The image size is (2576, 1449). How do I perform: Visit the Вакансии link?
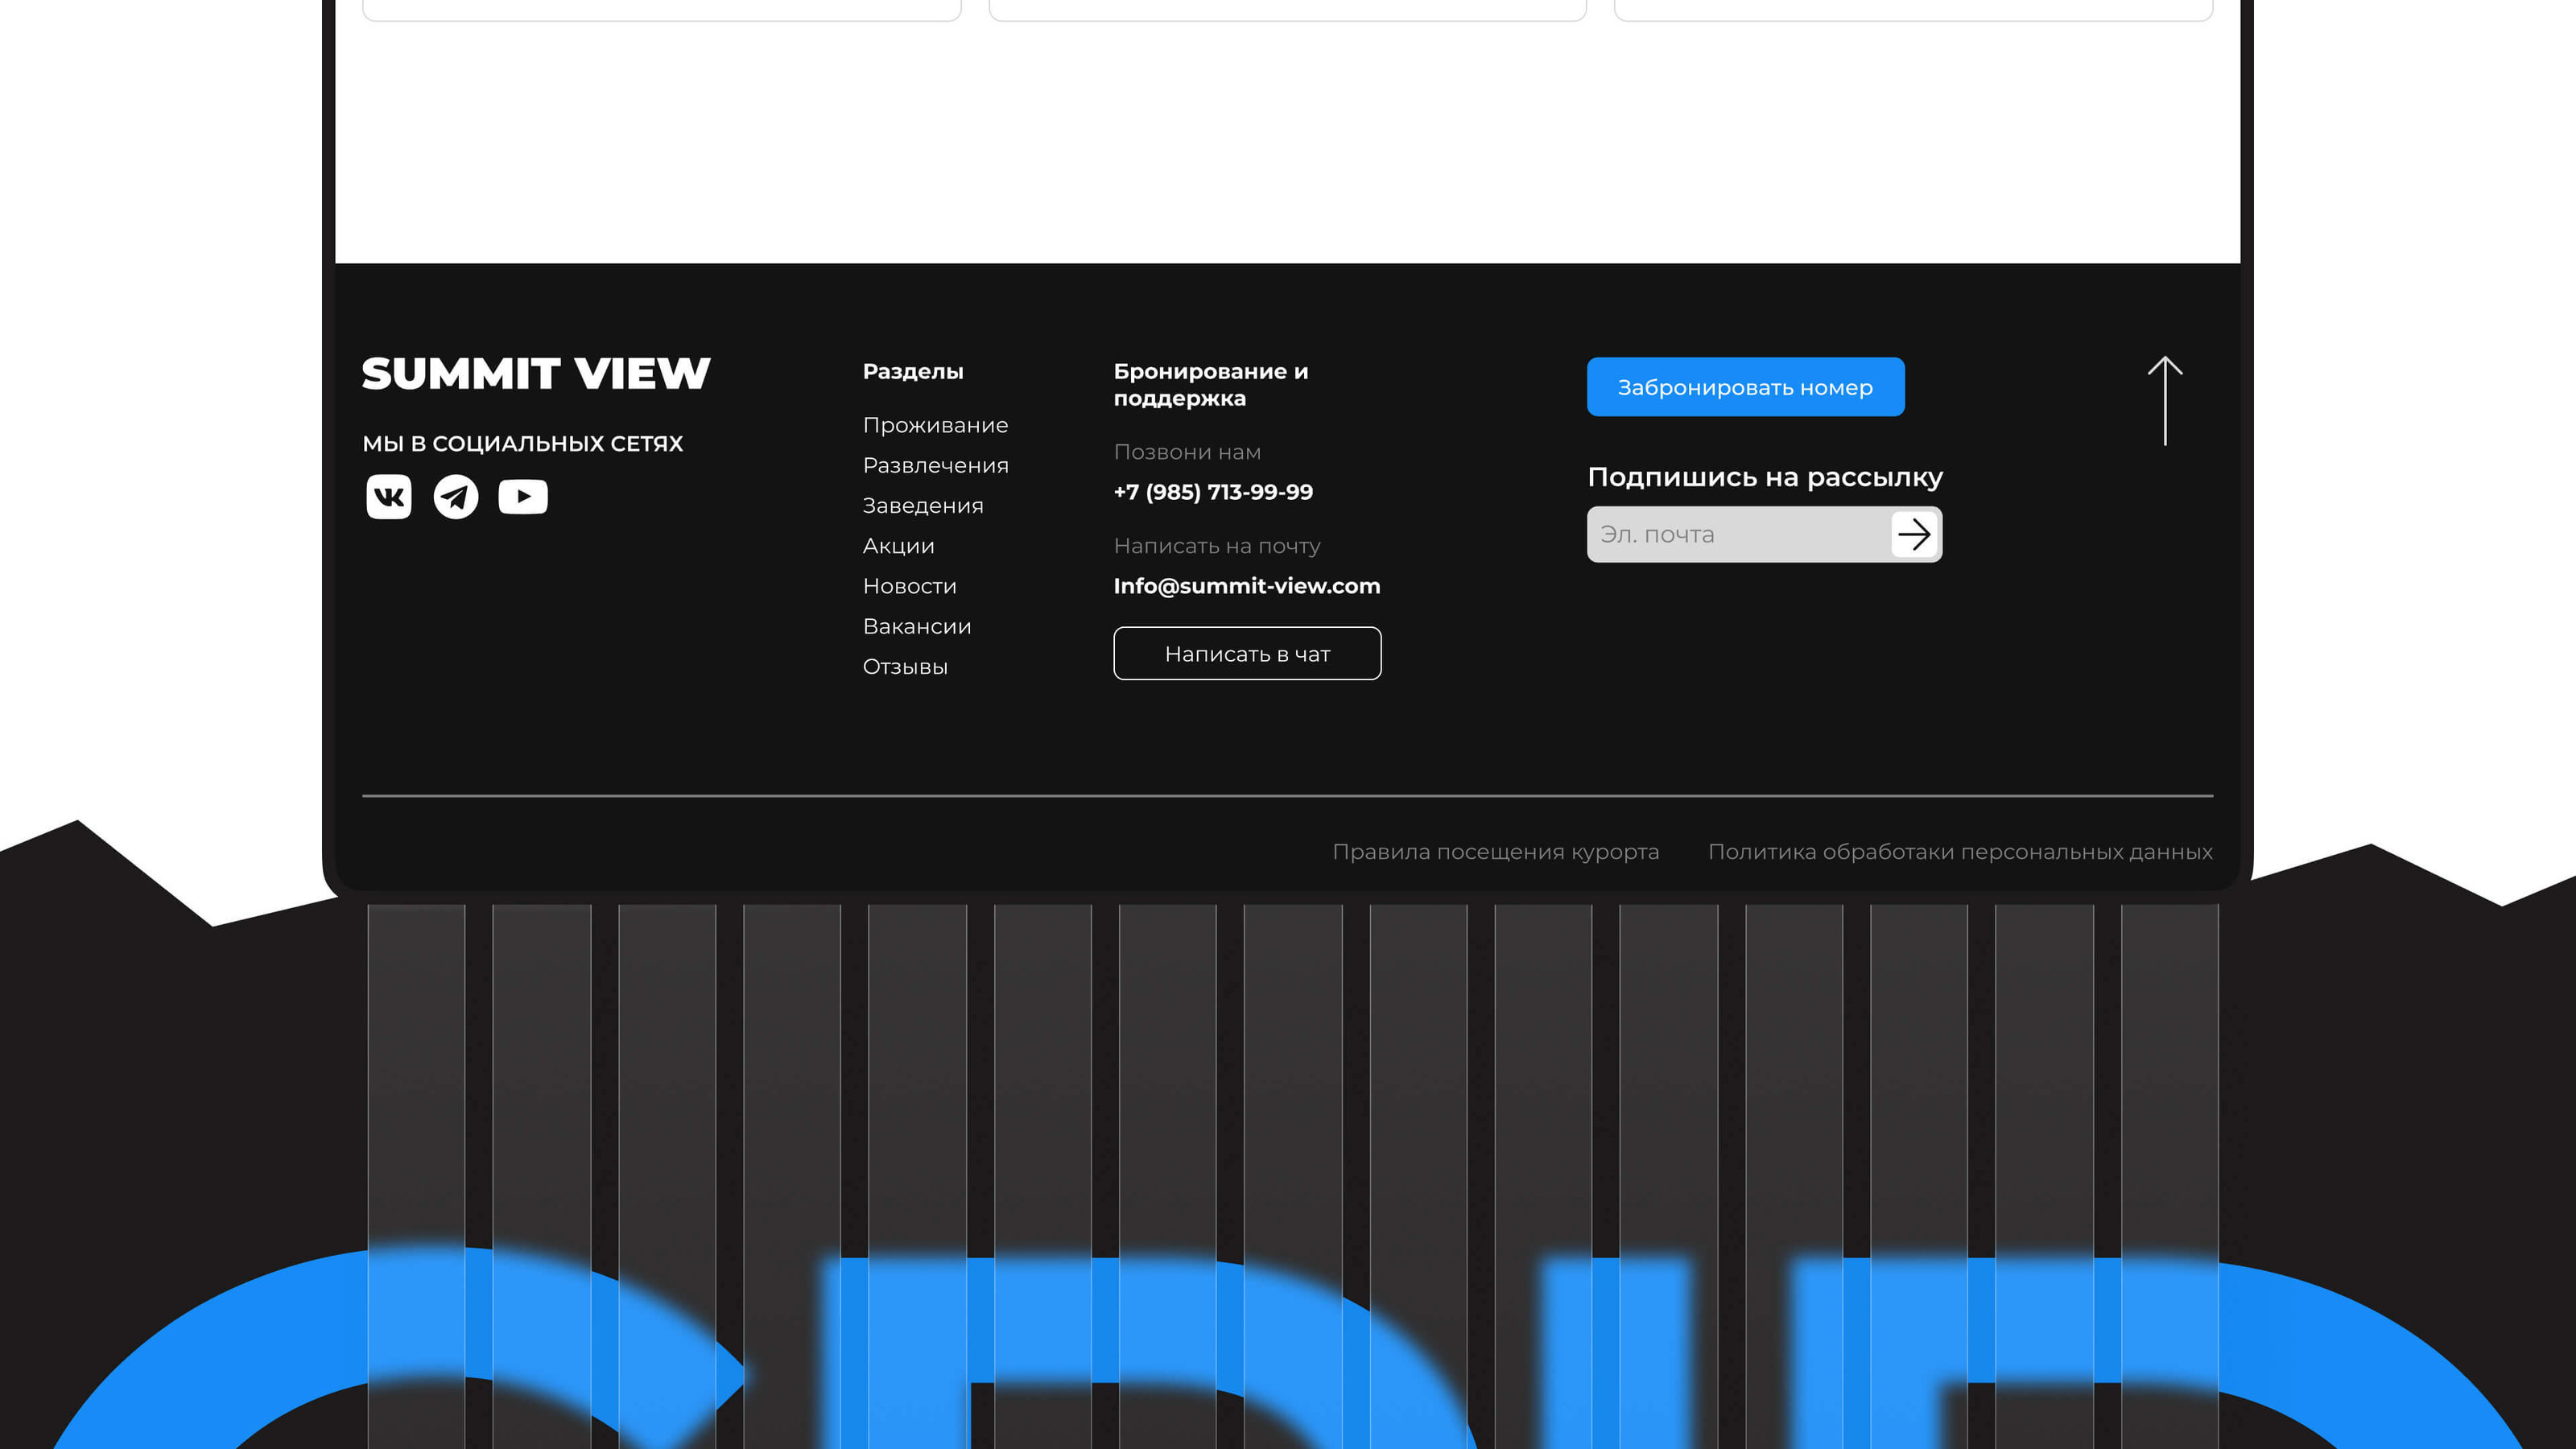[916, 626]
